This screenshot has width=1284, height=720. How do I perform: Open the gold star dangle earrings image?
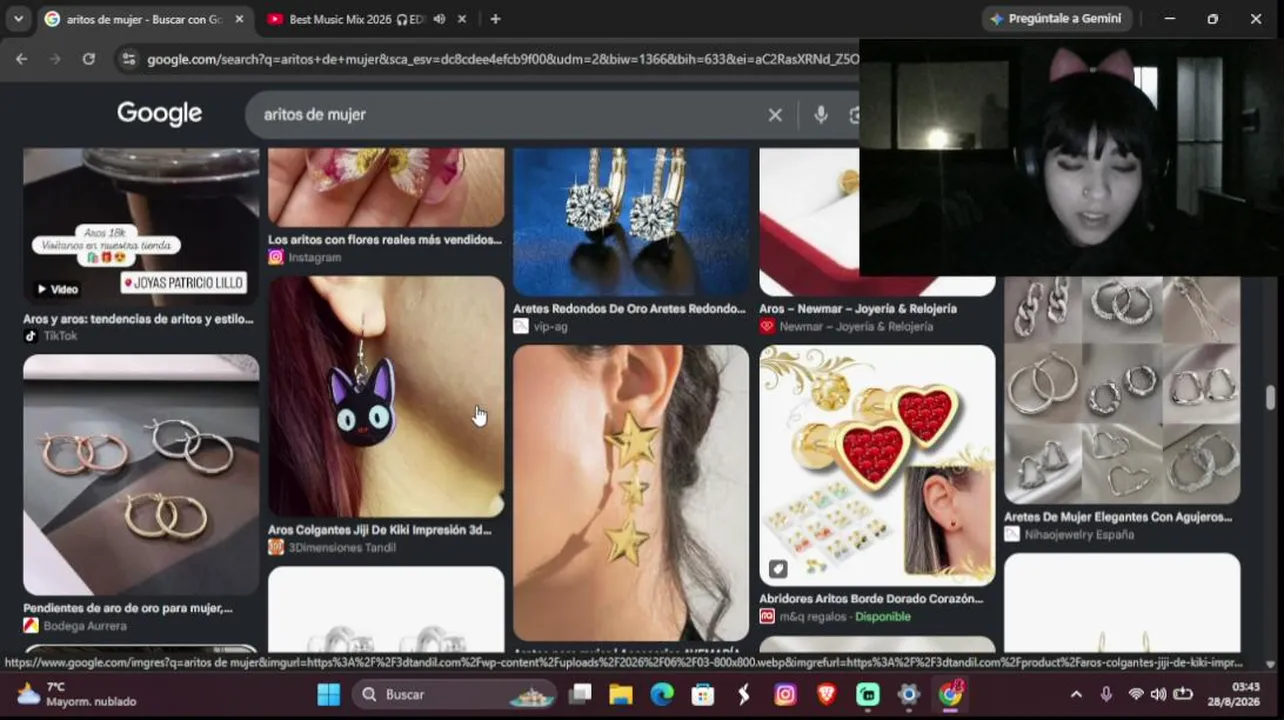click(x=631, y=493)
